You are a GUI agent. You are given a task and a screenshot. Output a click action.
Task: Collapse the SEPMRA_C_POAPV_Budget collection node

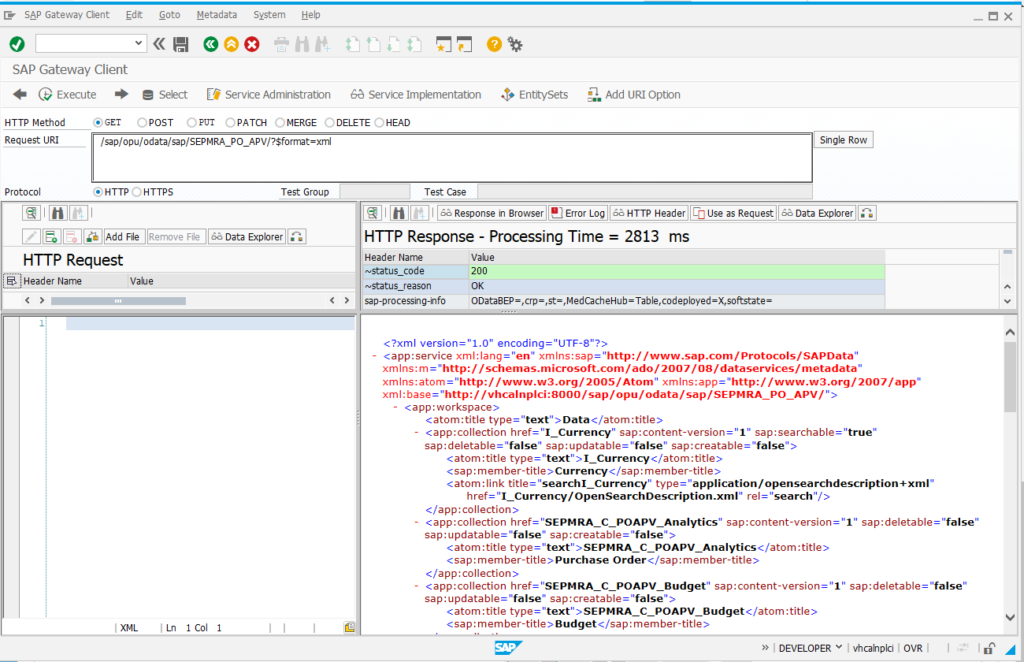pos(416,586)
